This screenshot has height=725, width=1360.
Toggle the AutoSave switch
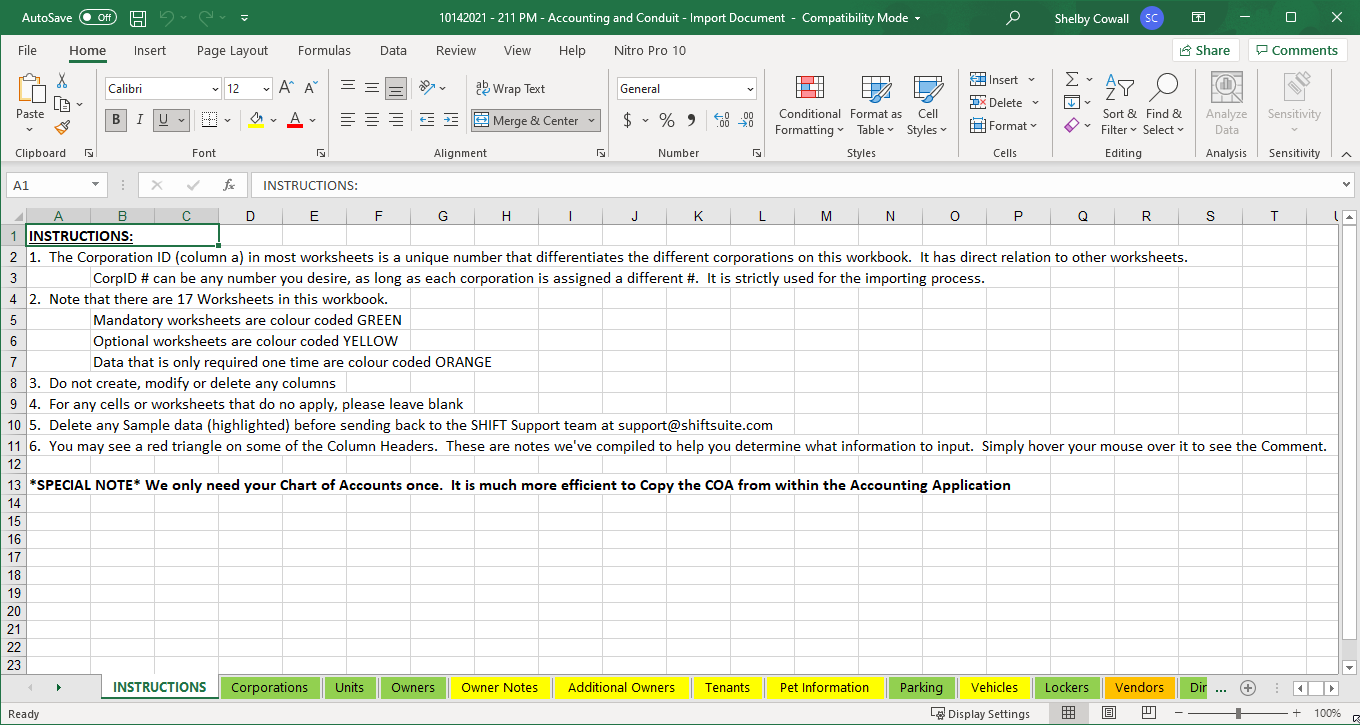coord(97,18)
